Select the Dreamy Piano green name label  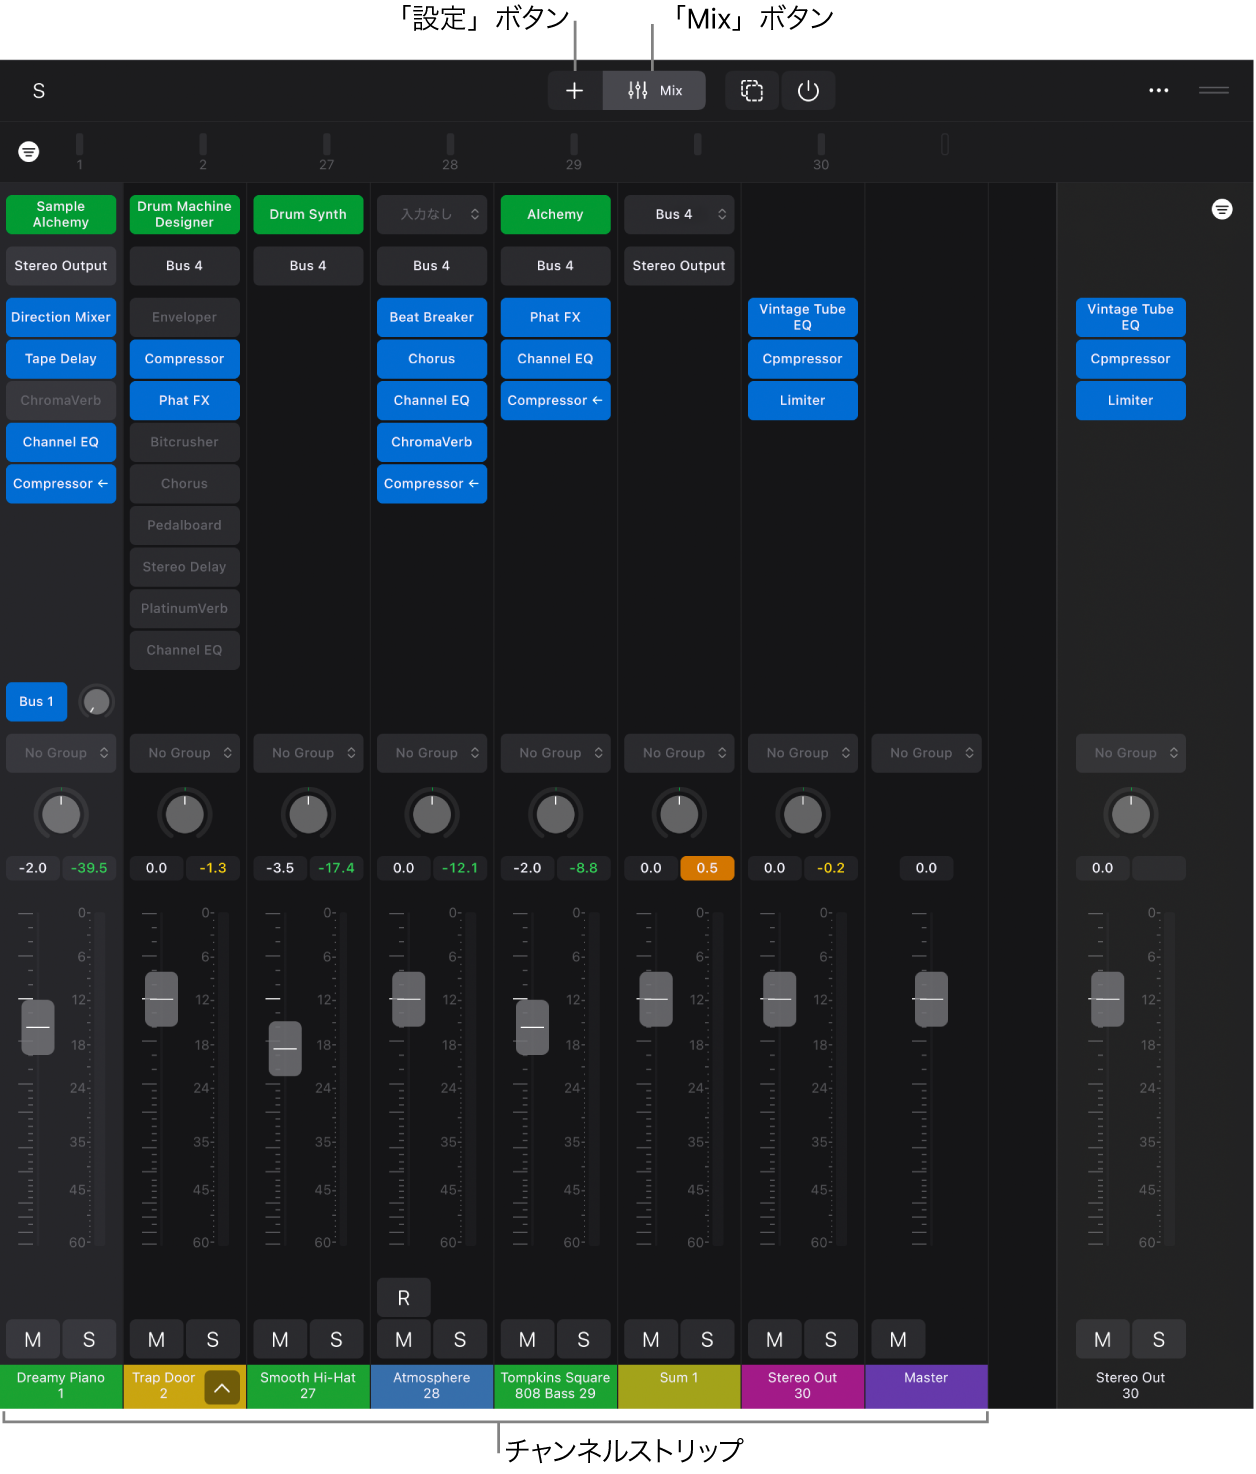click(61, 1386)
